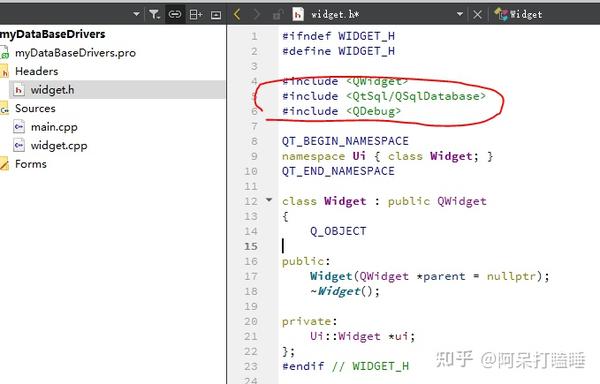Toggle the file writable lock icon
The height and width of the screenshot is (384, 600).
(x=278, y=15)
